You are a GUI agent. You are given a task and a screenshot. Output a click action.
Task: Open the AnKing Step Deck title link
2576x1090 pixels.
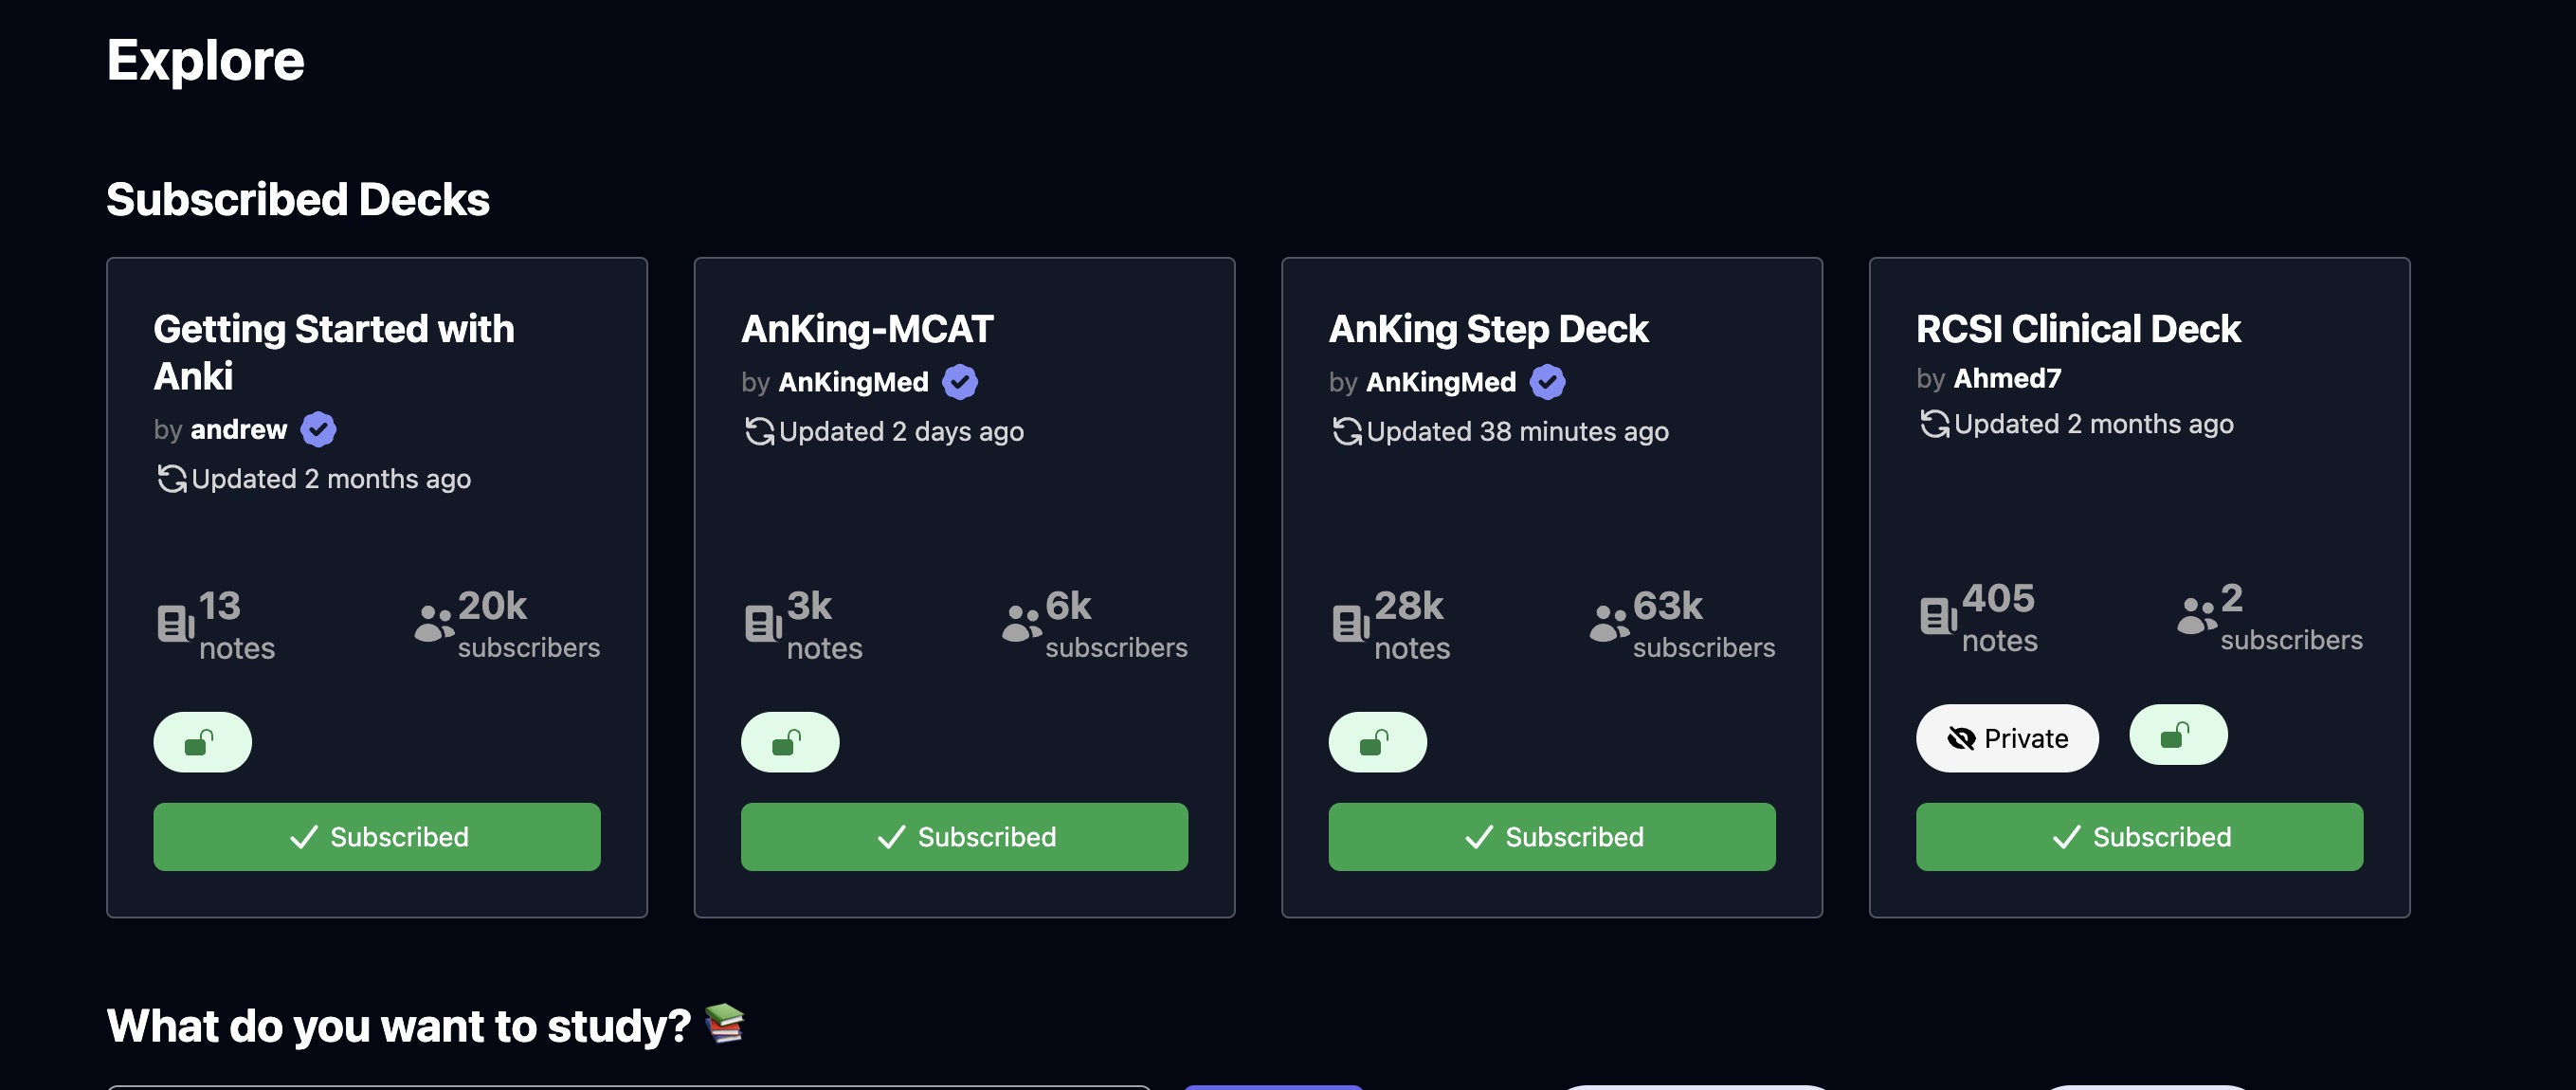(x=1488, y=329)
